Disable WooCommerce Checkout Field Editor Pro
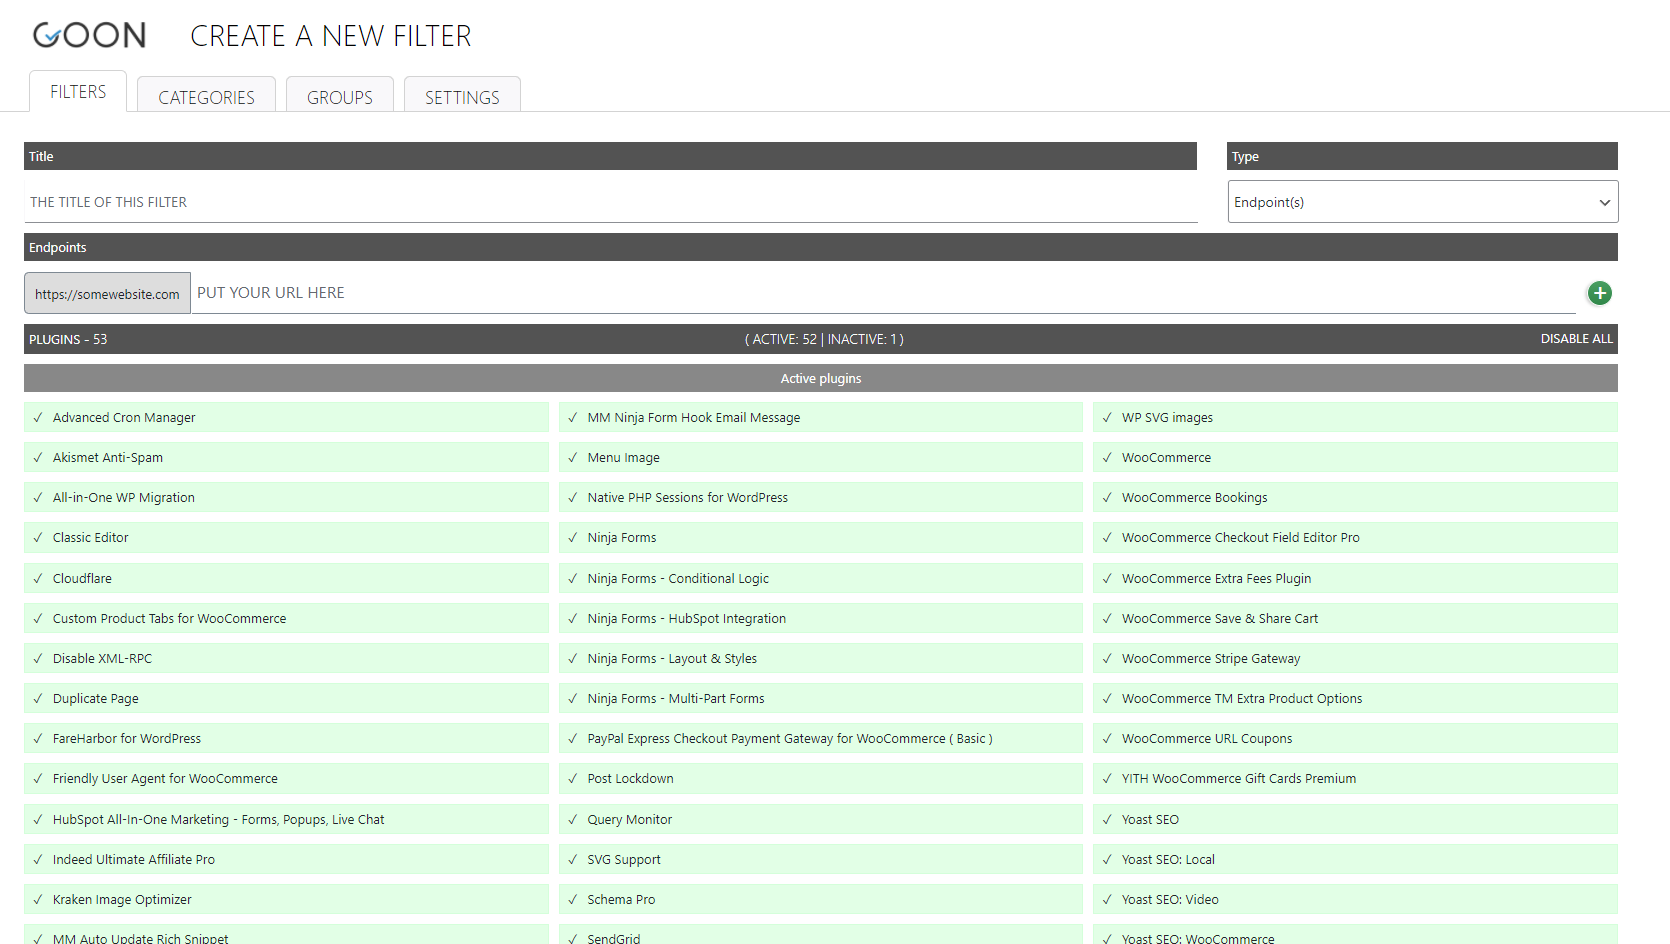This screenshot has height=944, width=1670. coord(1355,538)
